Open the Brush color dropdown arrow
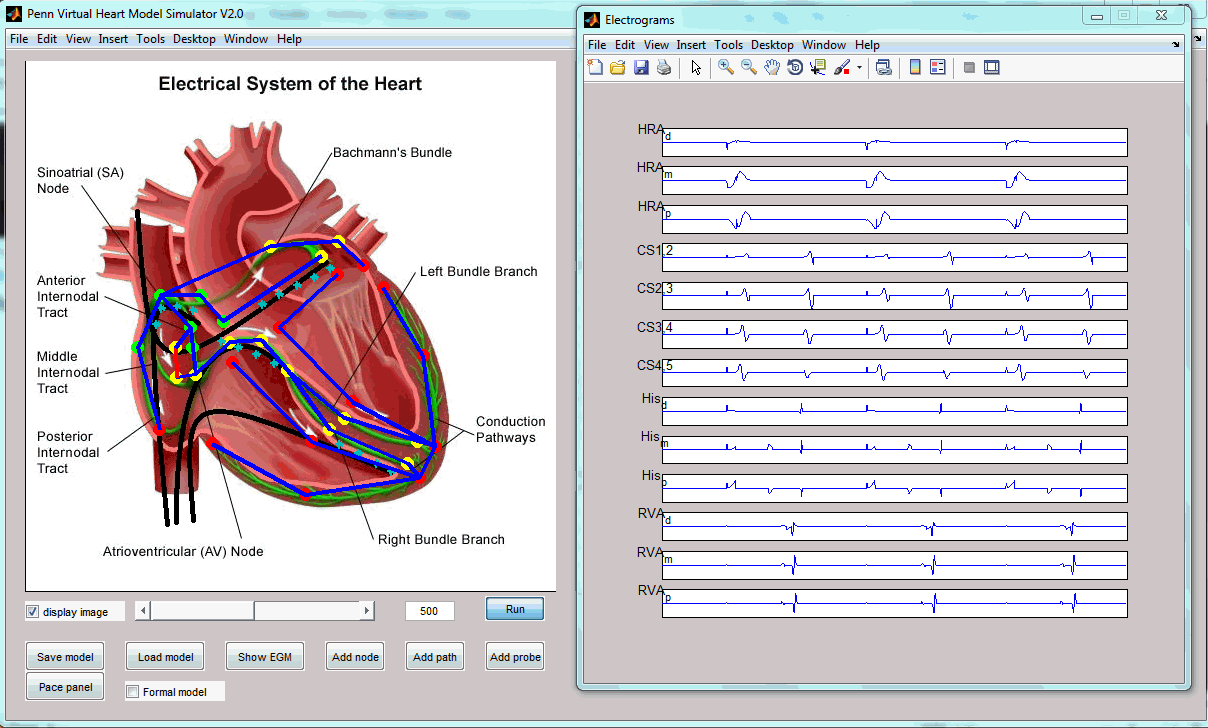This screenshot has height=728, width=1208. pyautogui.click(x=859, y=69)
